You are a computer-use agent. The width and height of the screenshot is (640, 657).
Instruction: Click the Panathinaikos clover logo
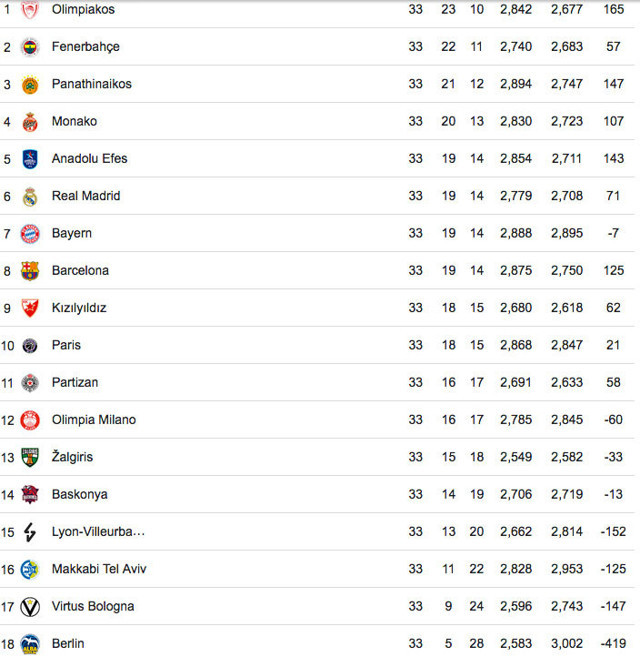point(30,84)
